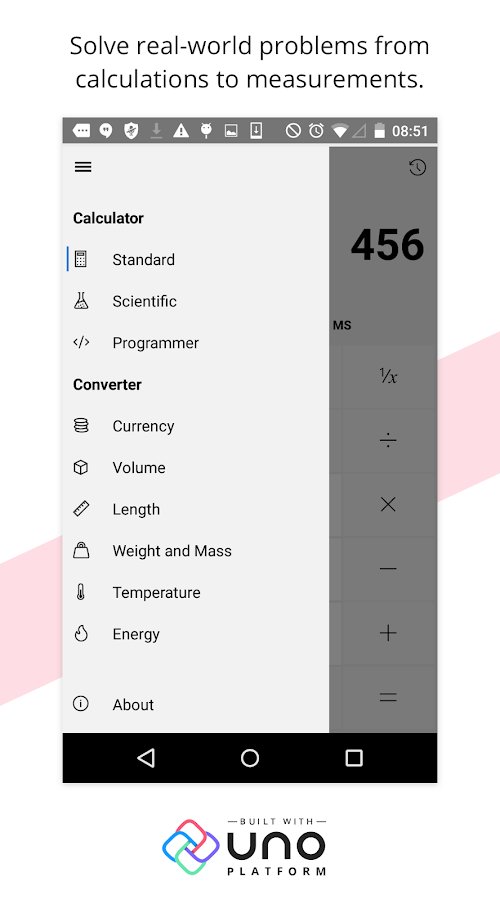
Task: Tap the minus operator key
Action: [389, 569]
